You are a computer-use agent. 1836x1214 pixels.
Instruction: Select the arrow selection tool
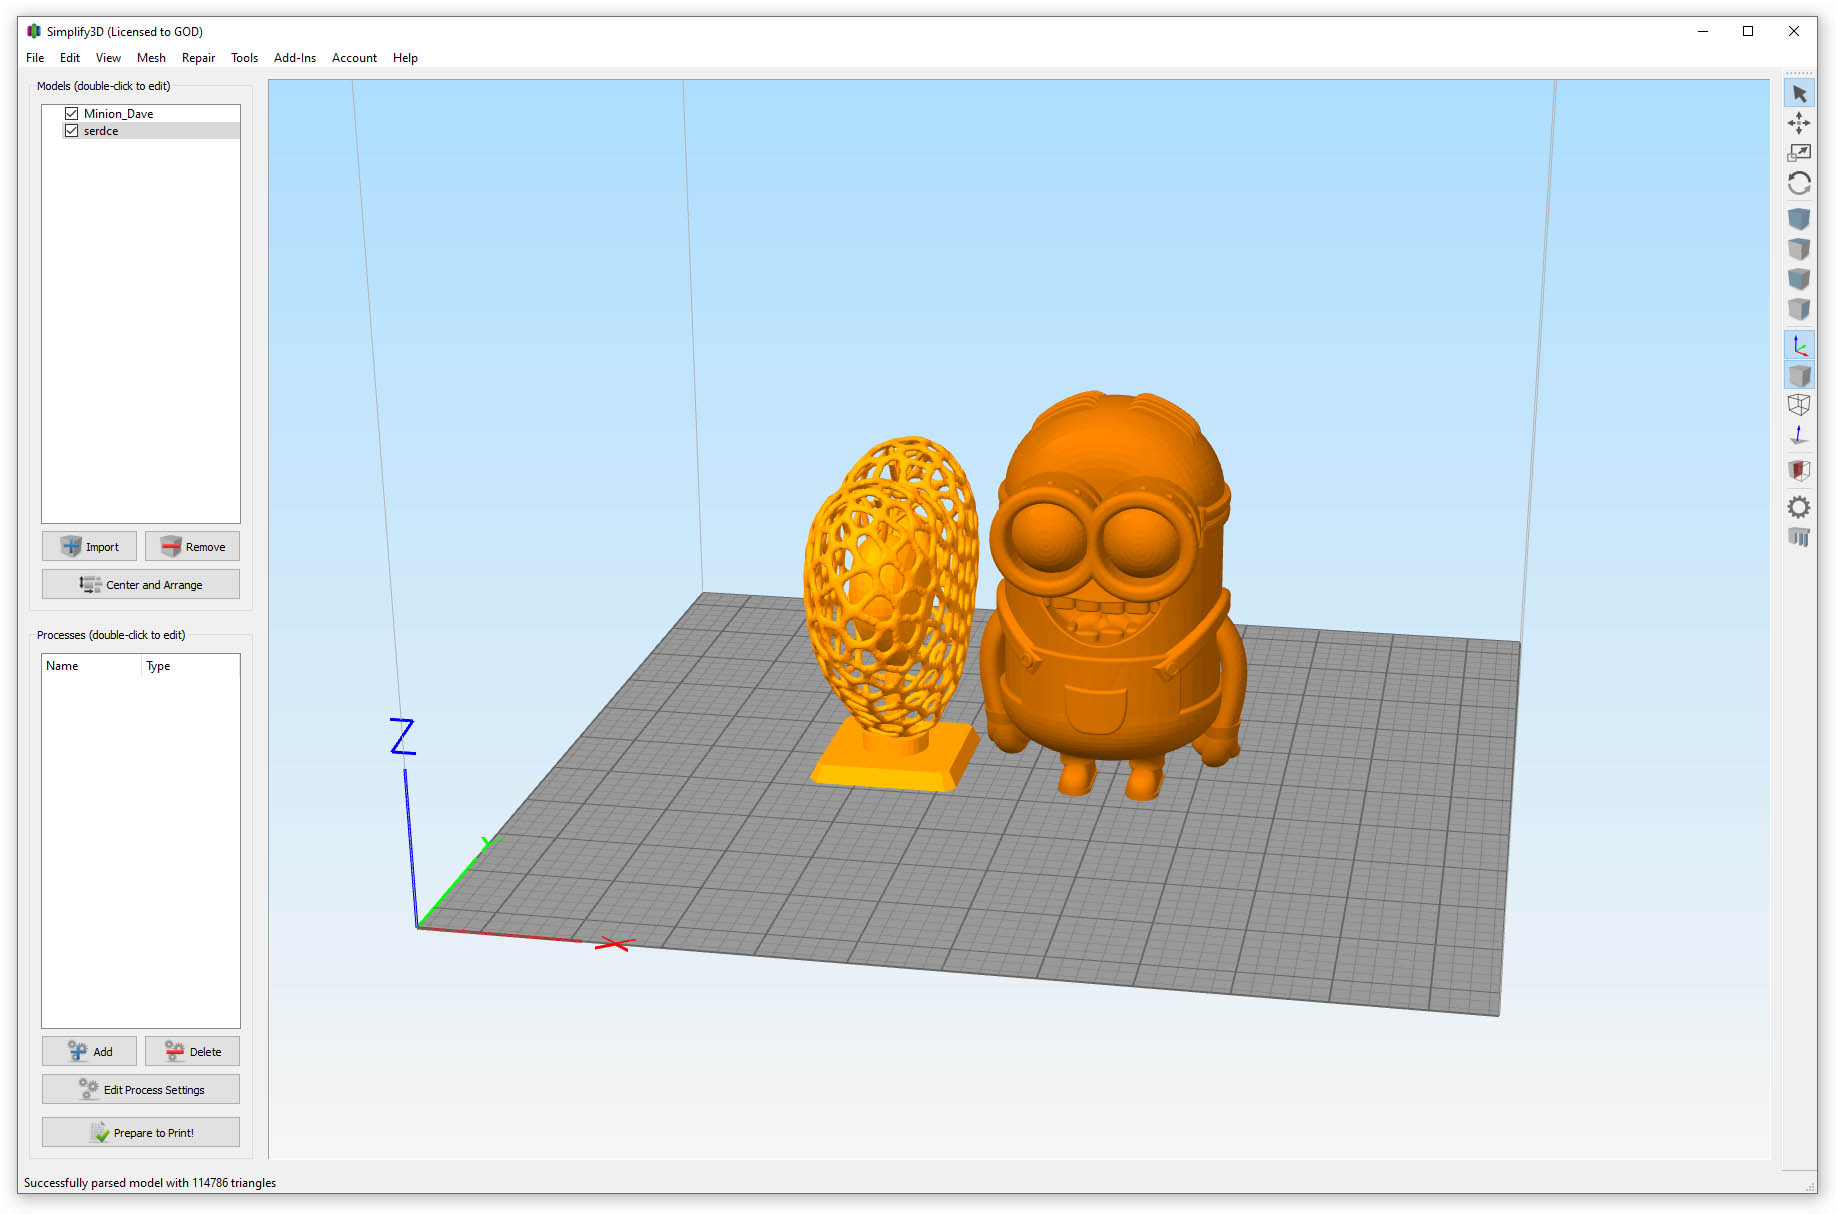tap(1799, 94)
